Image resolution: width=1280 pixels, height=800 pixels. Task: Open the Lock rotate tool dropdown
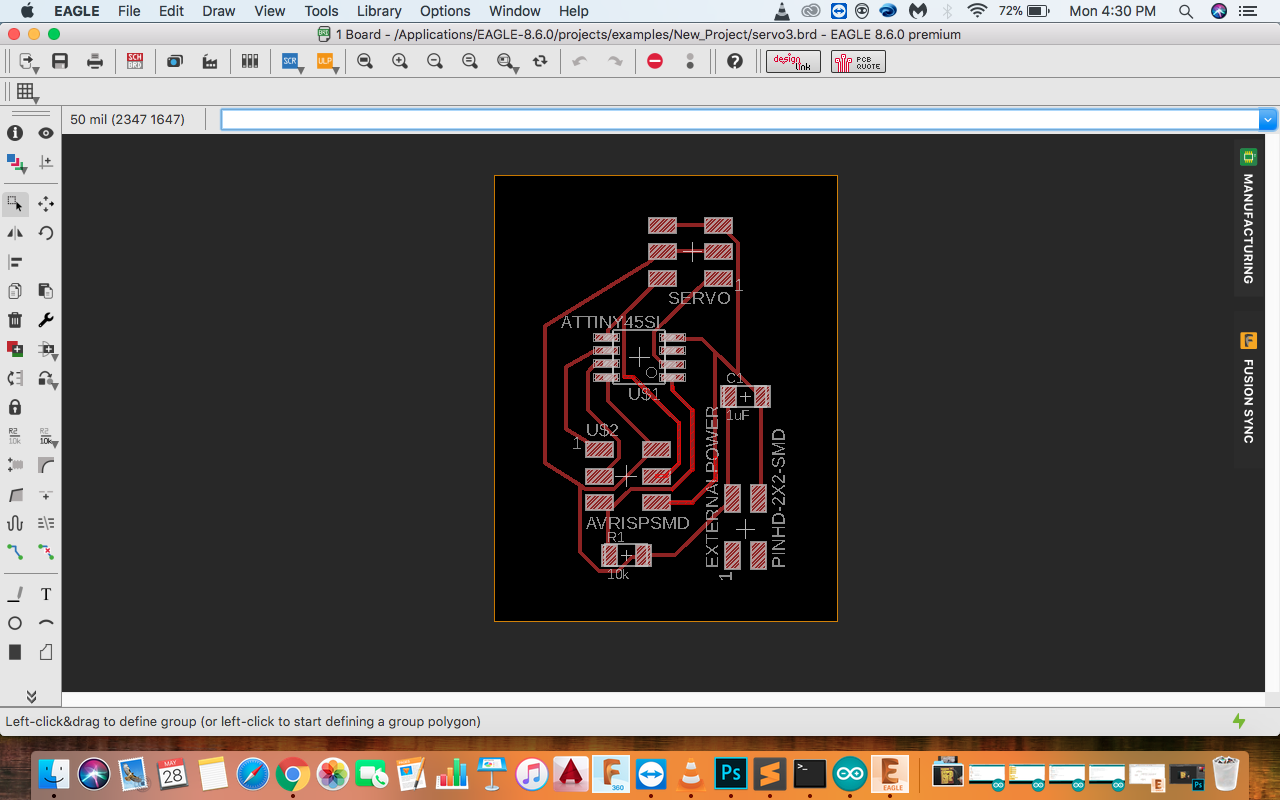click(x=47, y=379)
